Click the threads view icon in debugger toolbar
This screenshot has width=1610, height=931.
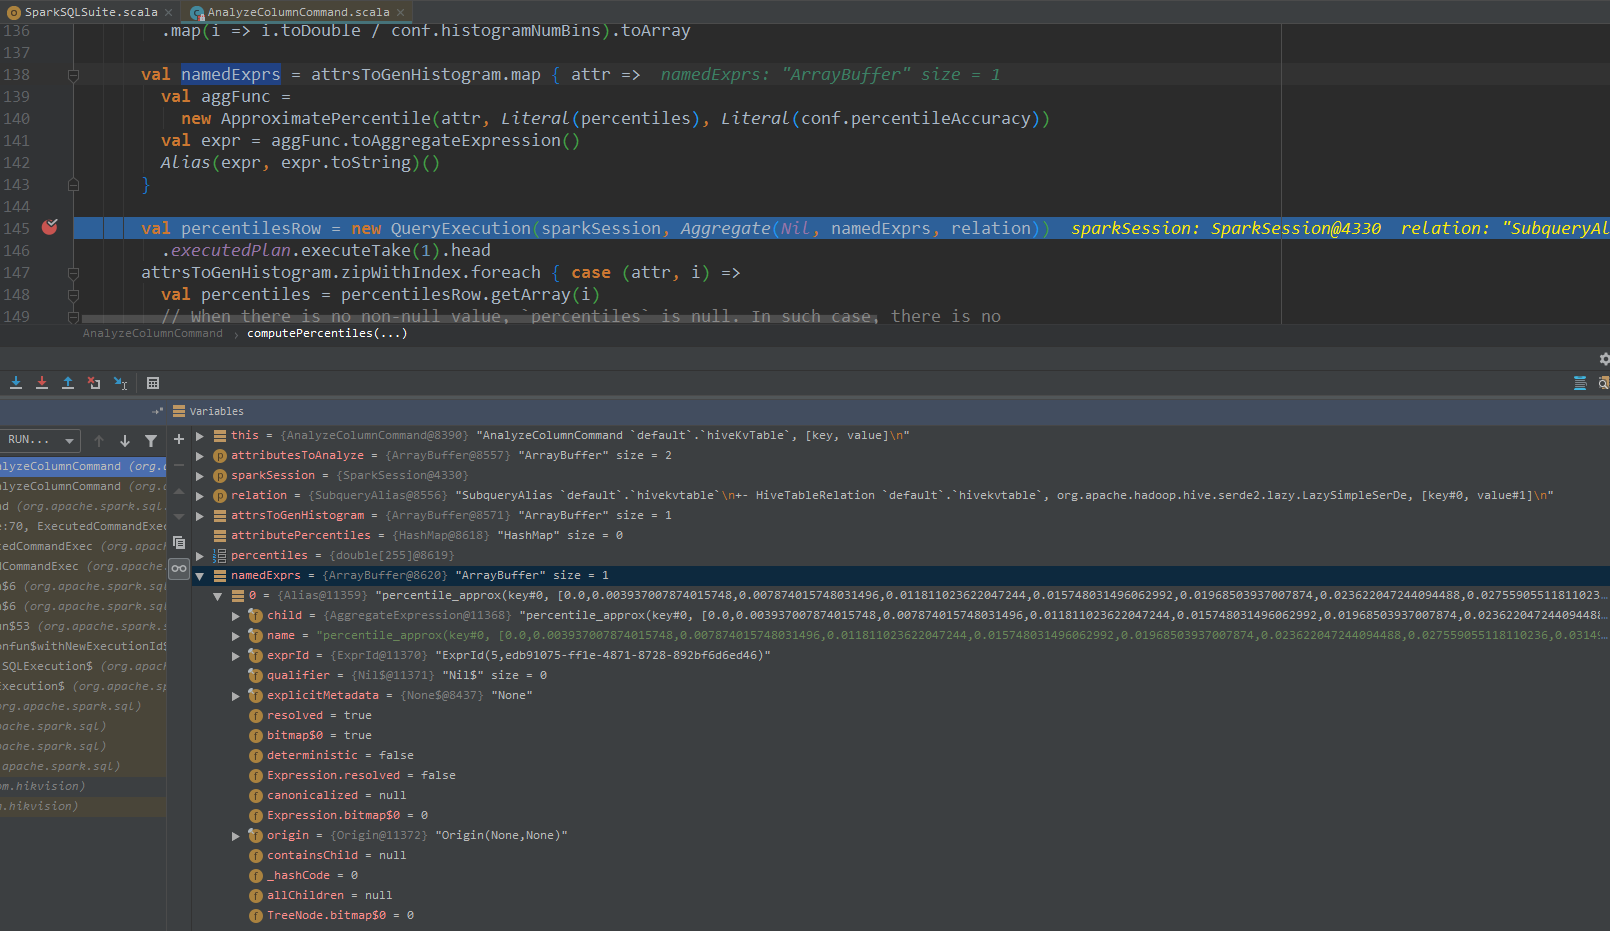pyautogui.click(x=1580, y=383)
